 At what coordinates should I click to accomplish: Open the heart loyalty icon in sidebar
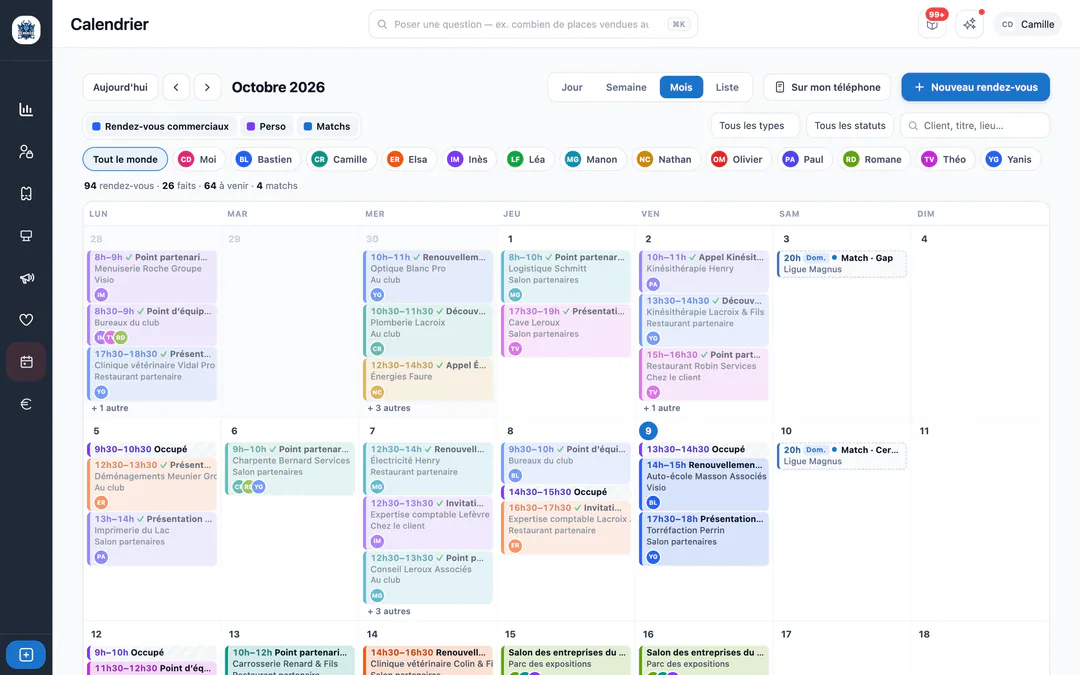click(26, 320)
